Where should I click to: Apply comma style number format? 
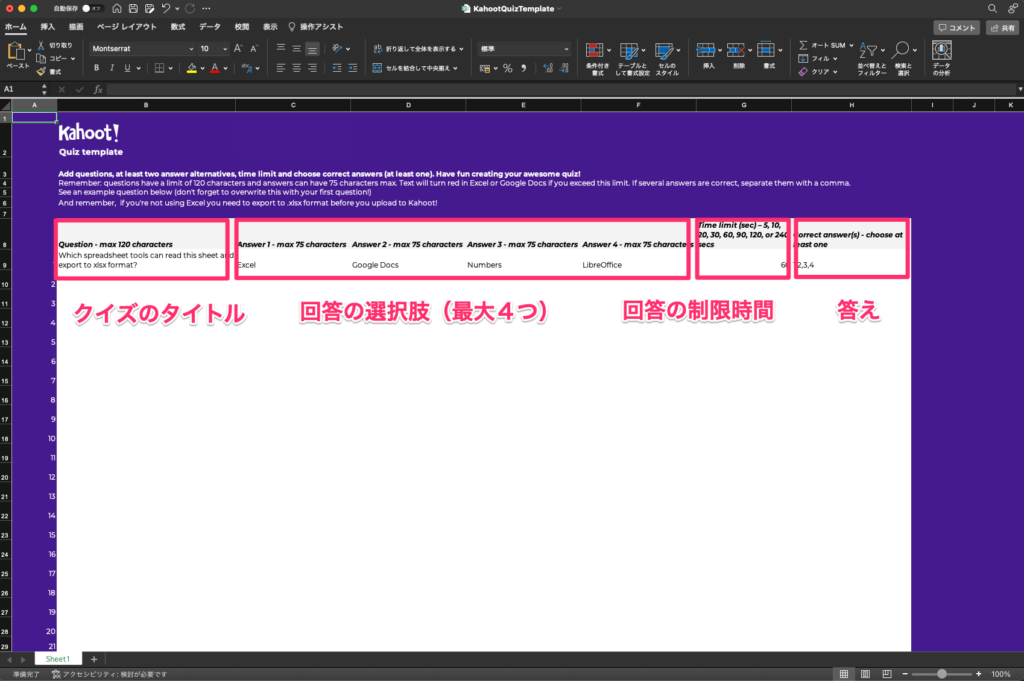524,68
